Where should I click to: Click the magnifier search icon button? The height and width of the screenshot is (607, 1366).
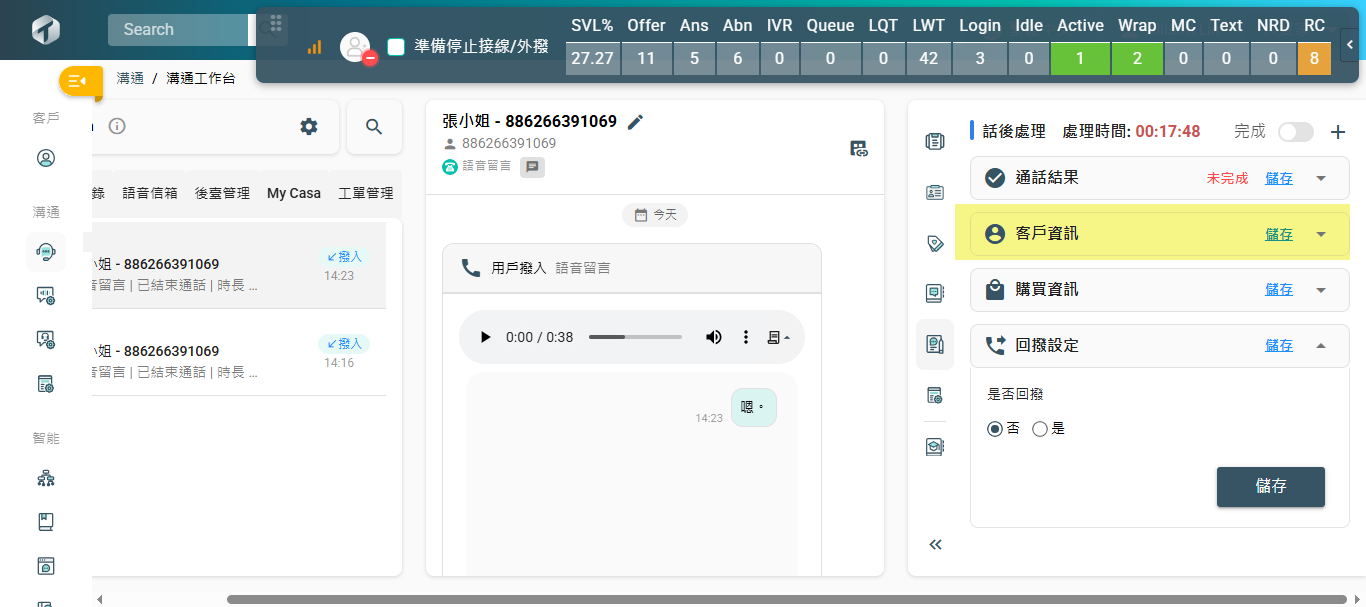click(x=374, y=126)
